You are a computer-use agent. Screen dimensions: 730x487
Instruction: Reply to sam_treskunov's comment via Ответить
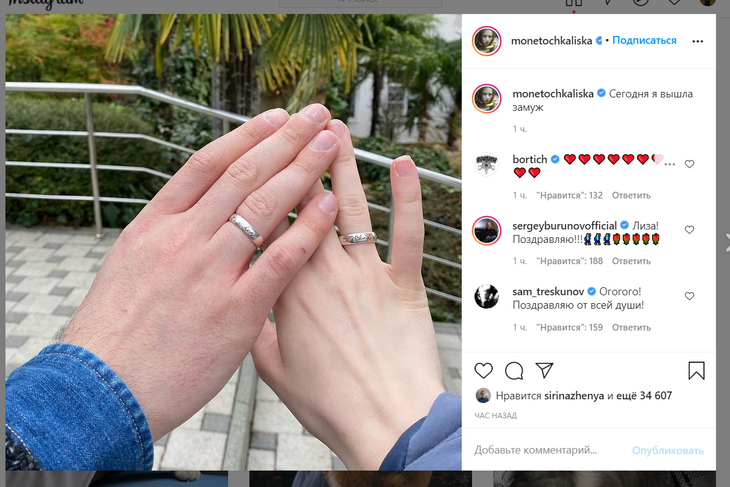631,328
